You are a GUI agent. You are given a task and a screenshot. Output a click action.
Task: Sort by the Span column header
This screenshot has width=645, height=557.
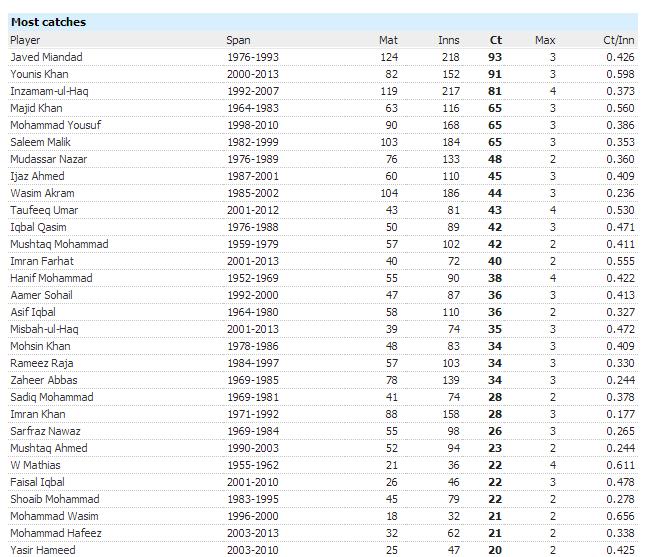click(x=238, y=40)
